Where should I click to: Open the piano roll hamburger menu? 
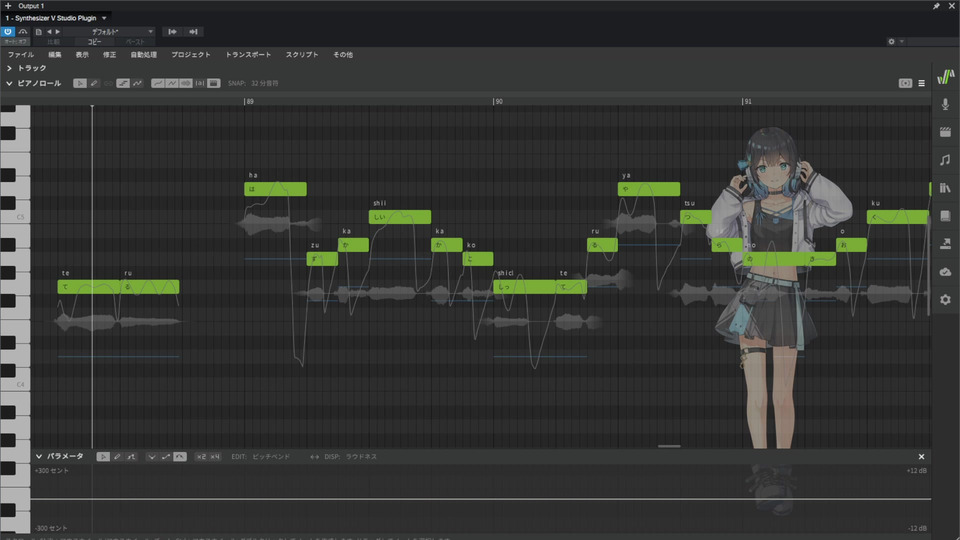[x=921, y=83]
